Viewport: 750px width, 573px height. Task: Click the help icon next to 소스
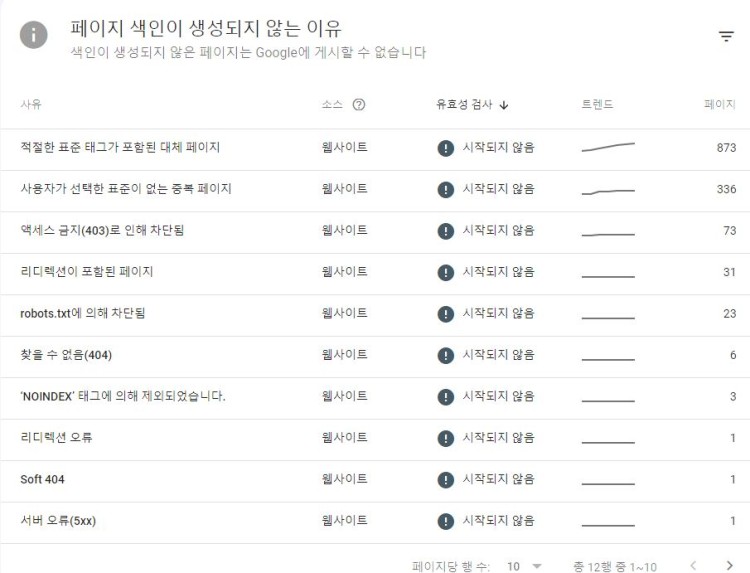tap(359, 104)
